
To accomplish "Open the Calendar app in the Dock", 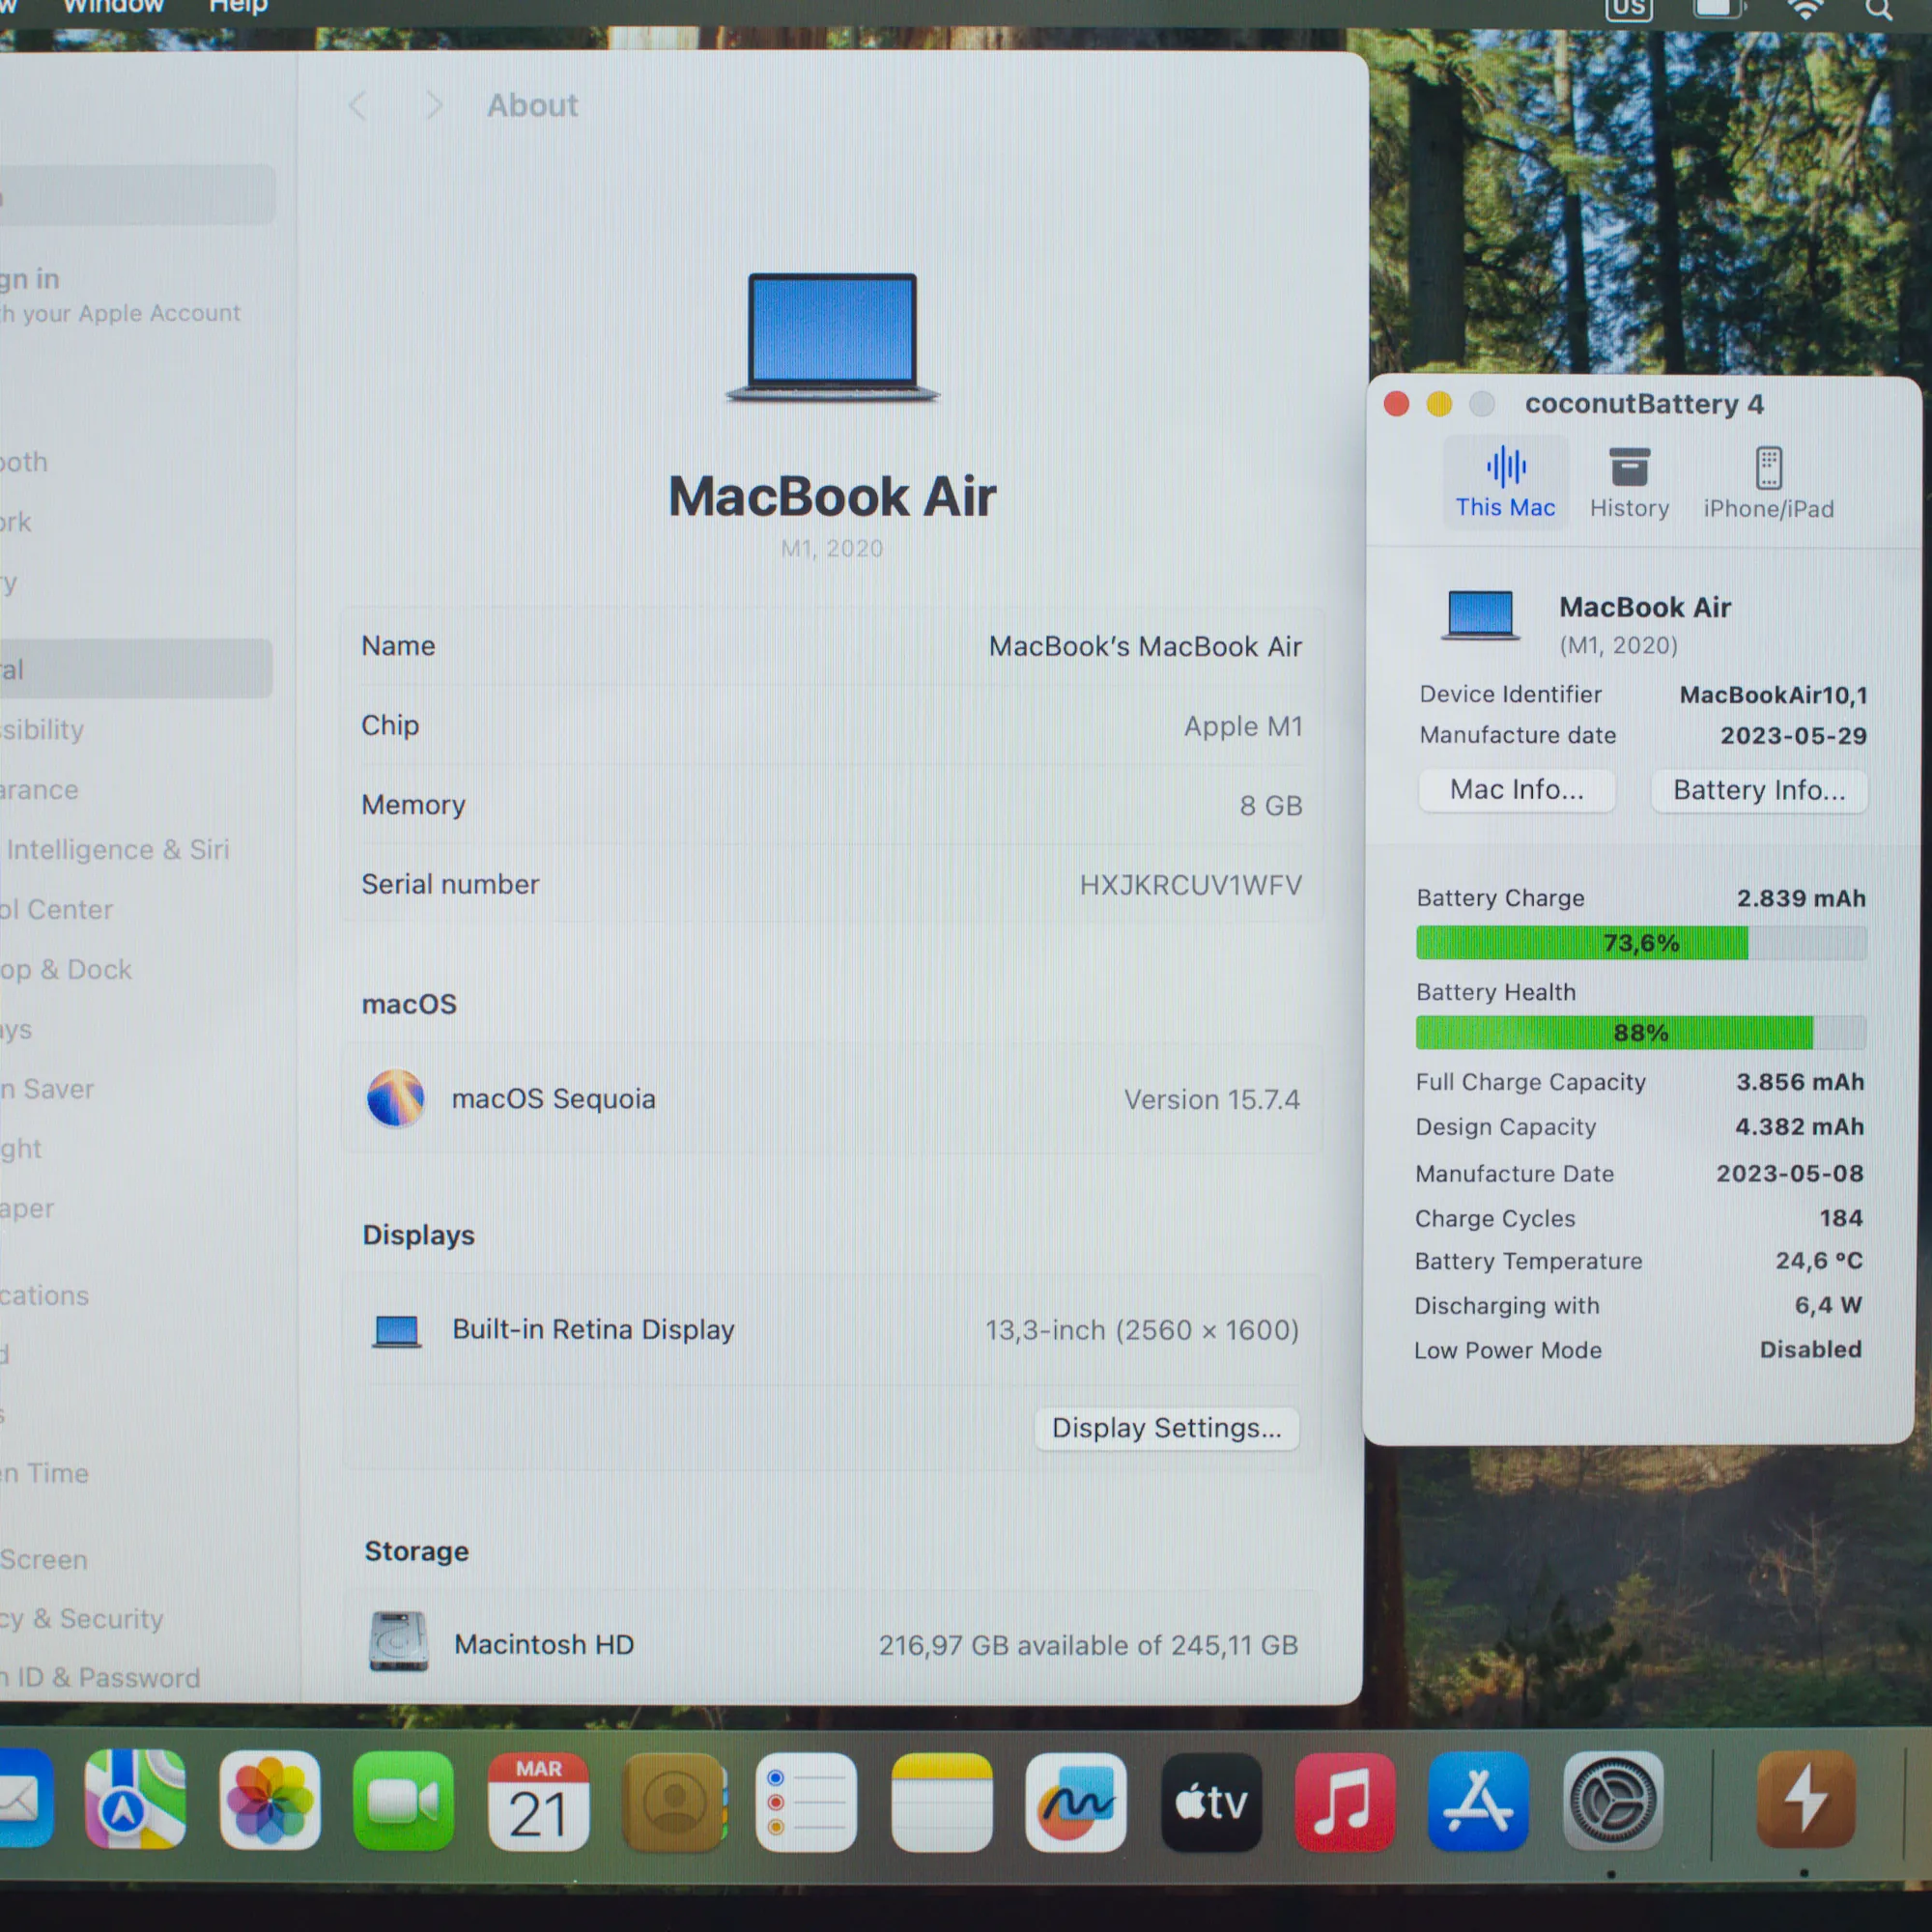I will [538, 1802].
